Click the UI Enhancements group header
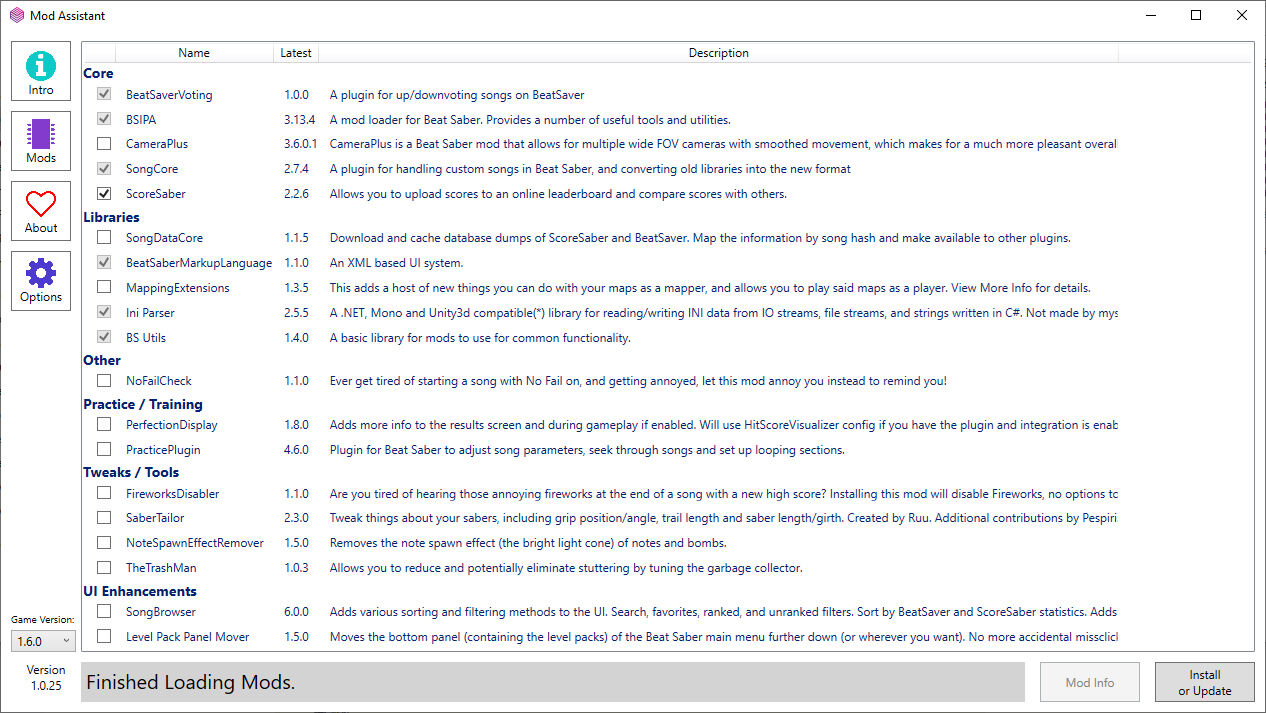The width and height of the screenshot is (1266, 713). [x=140, y=591]
